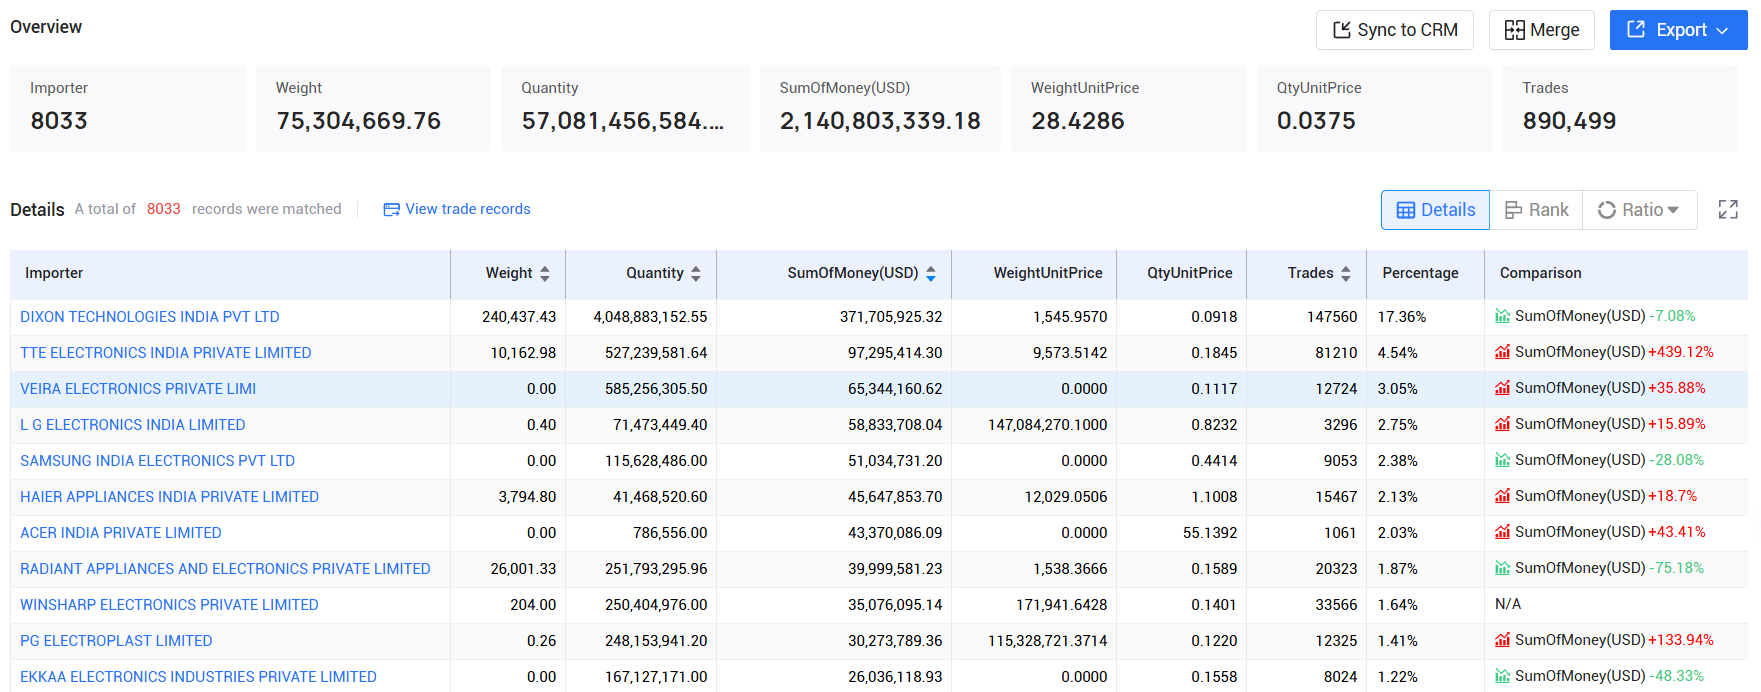Sort by SumOfMoney(USD) column arrows
Screen dimensions: 1761x692
click(931, 273)
